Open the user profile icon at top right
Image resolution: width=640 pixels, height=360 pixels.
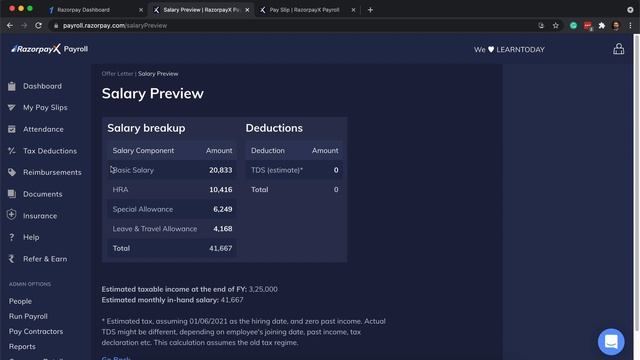click(x=618, y=49)
